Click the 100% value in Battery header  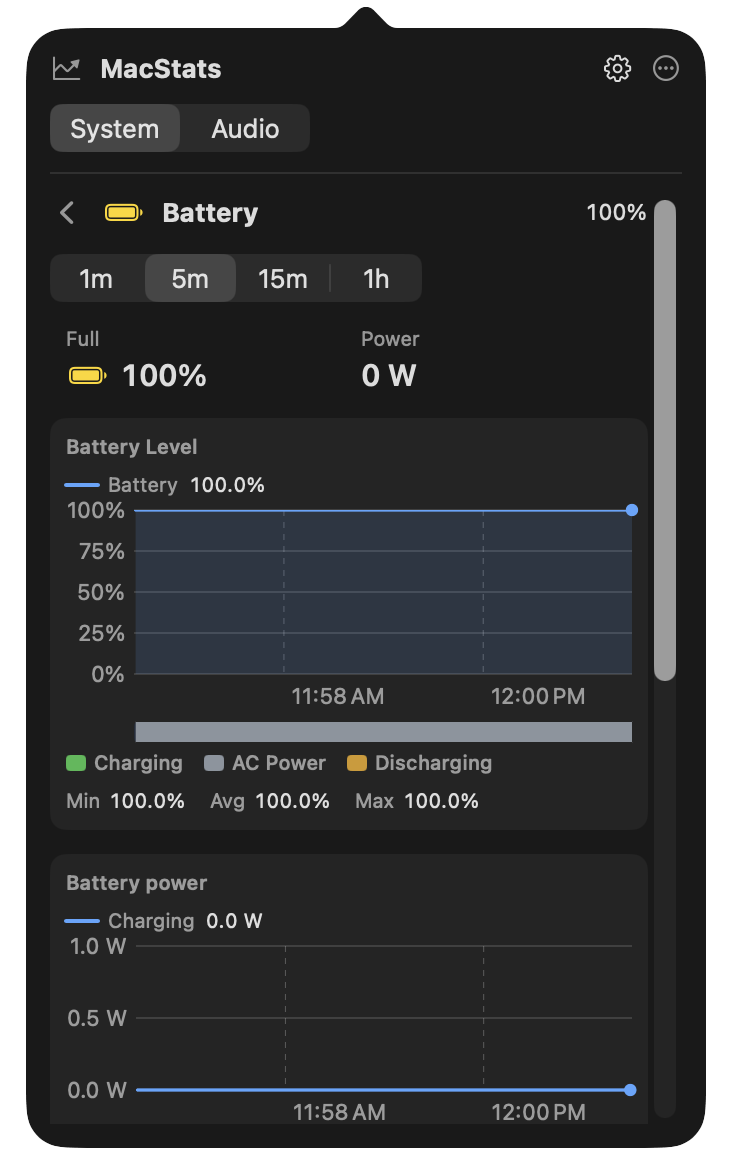(616, 213)
